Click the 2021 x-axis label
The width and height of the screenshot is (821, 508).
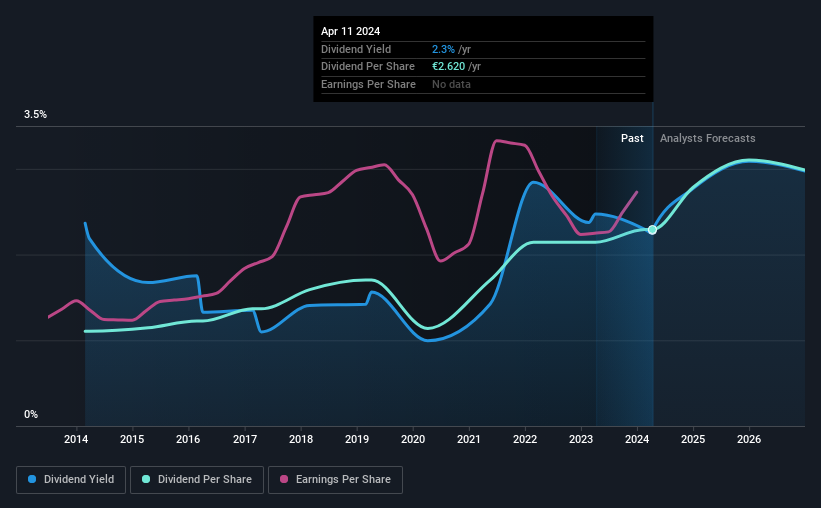(x=469, y=439)
